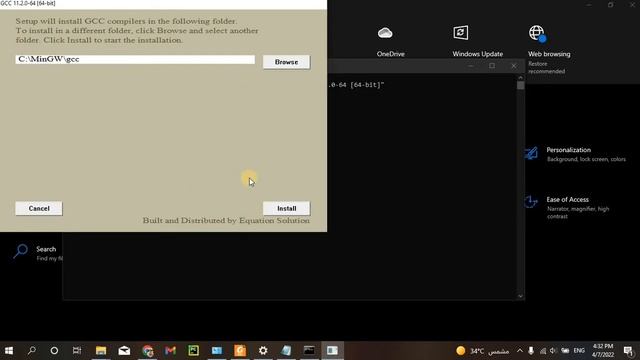Open the blue photo app on taskbar
The width and height of the screenshot is (640, 360).
tap(217, 351)
